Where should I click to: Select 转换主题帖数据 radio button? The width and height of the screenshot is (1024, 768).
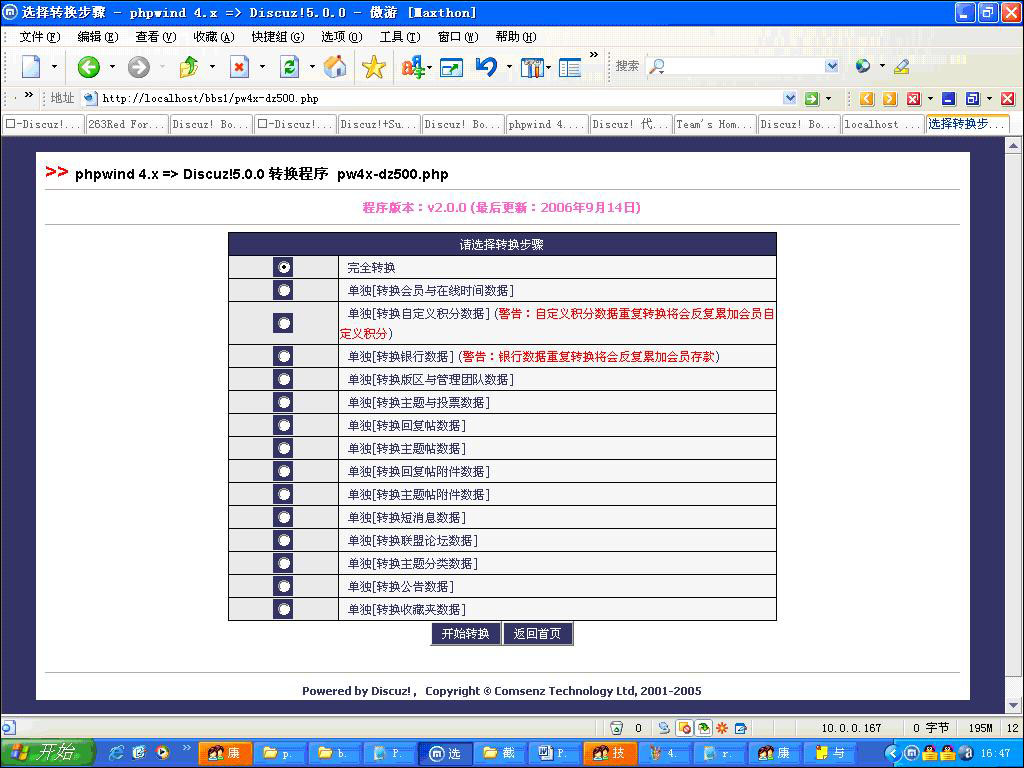point(283,448)
